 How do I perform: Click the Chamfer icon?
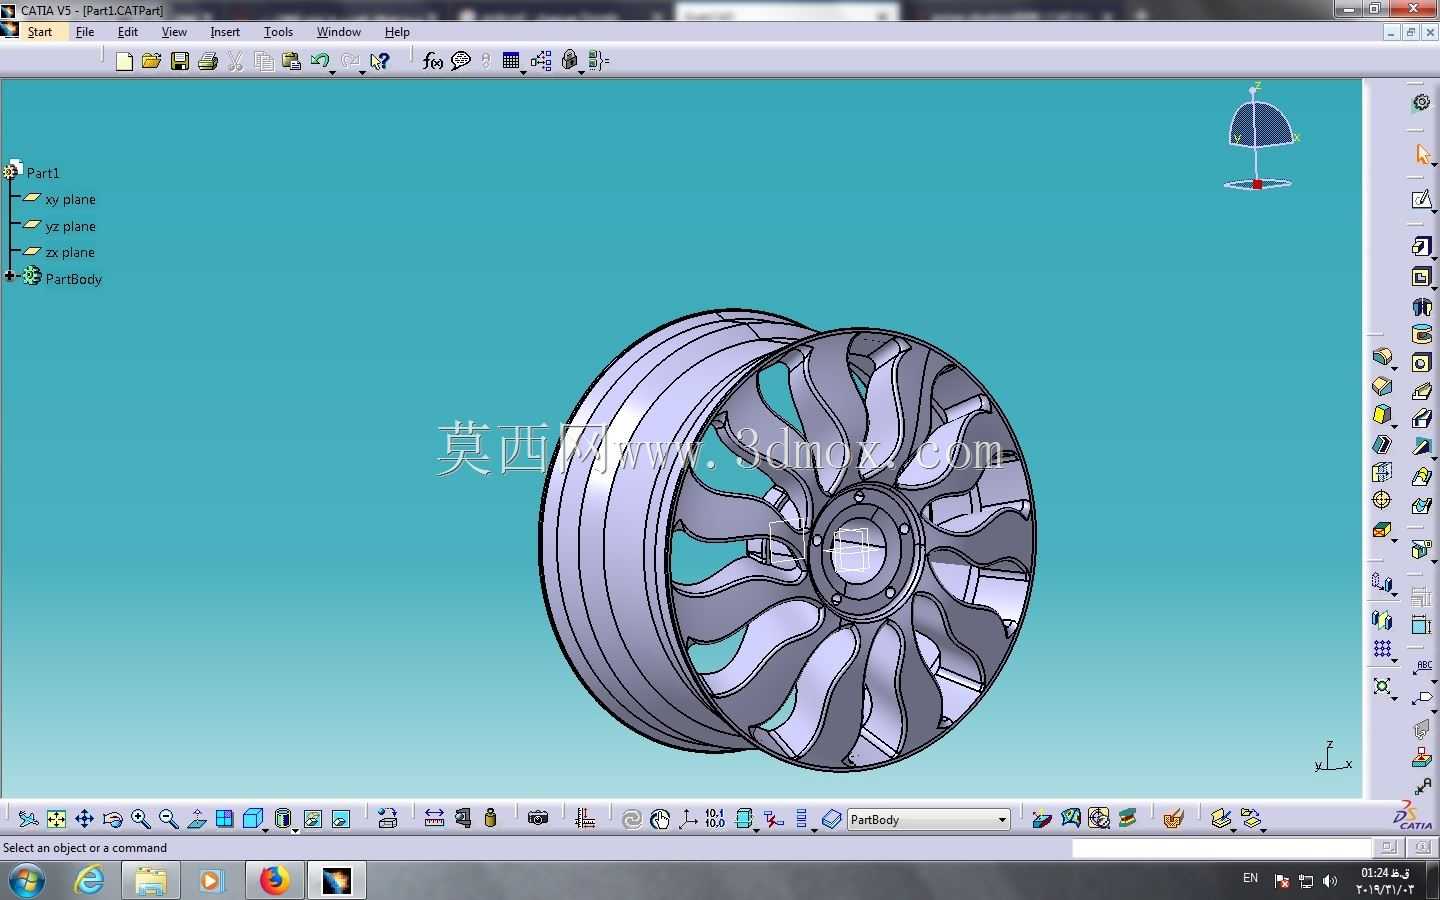1382,386
